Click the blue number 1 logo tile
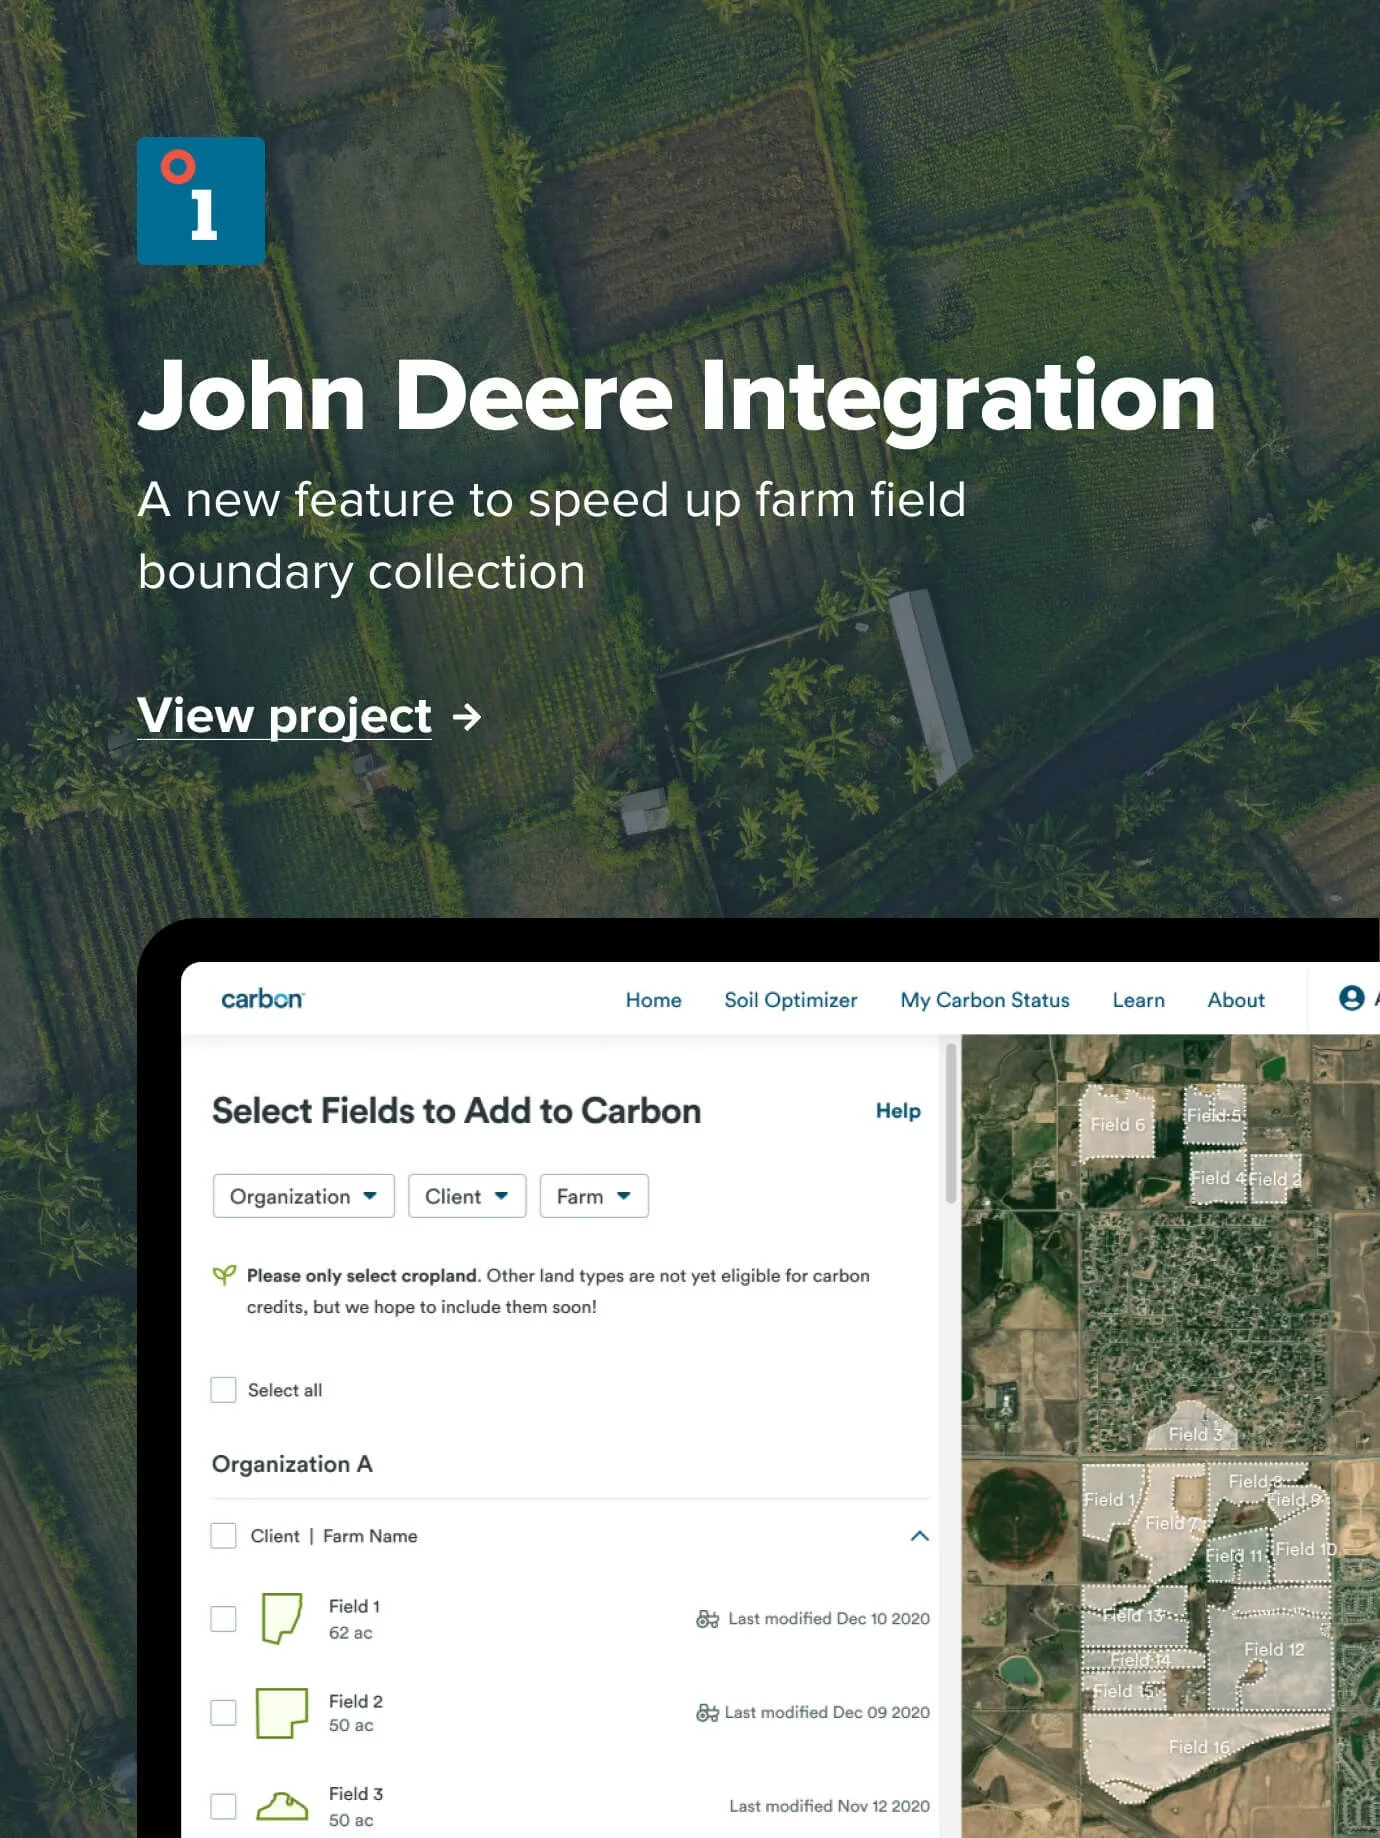Viewport: 1380px width, 1838px height. (201, 201)
